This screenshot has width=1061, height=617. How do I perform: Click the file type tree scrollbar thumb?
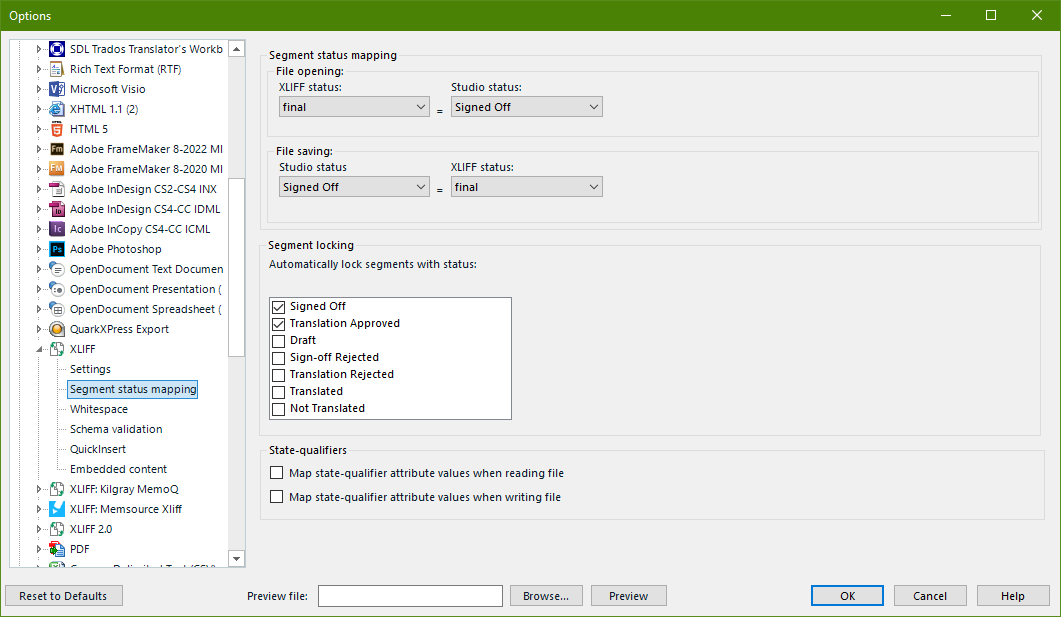coord(236,267)
